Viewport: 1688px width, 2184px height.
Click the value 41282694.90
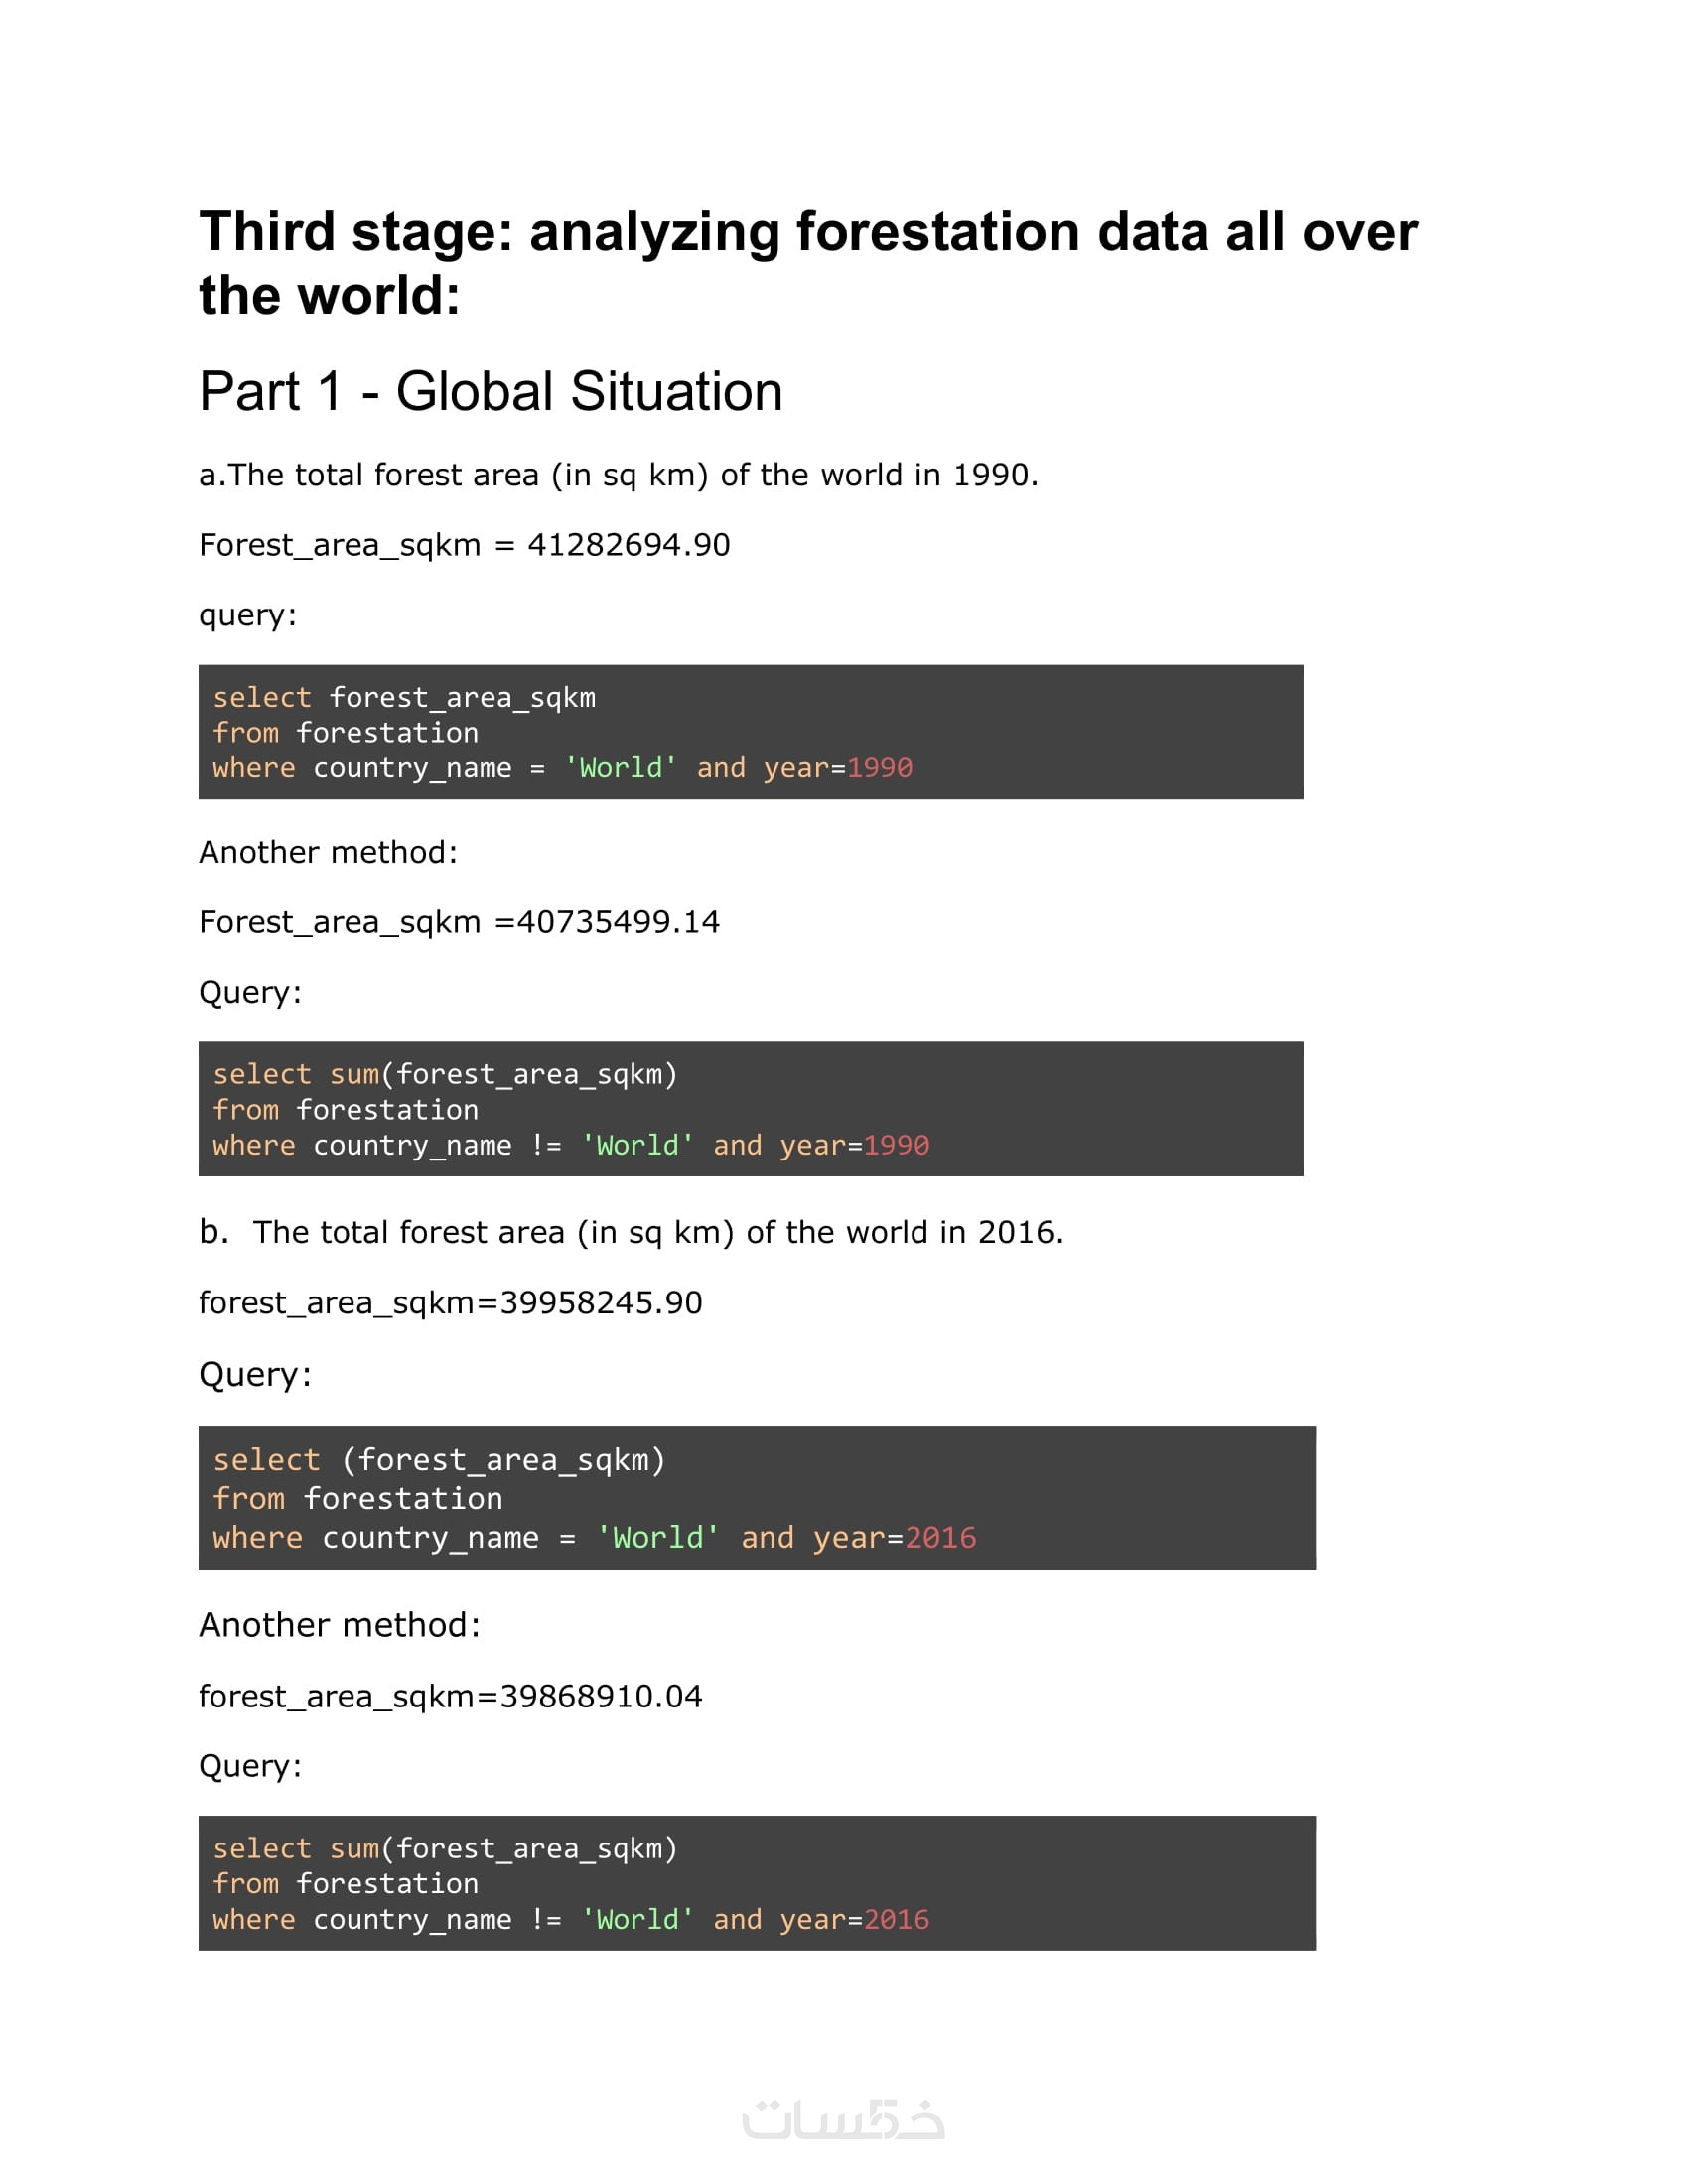point(628,545)
